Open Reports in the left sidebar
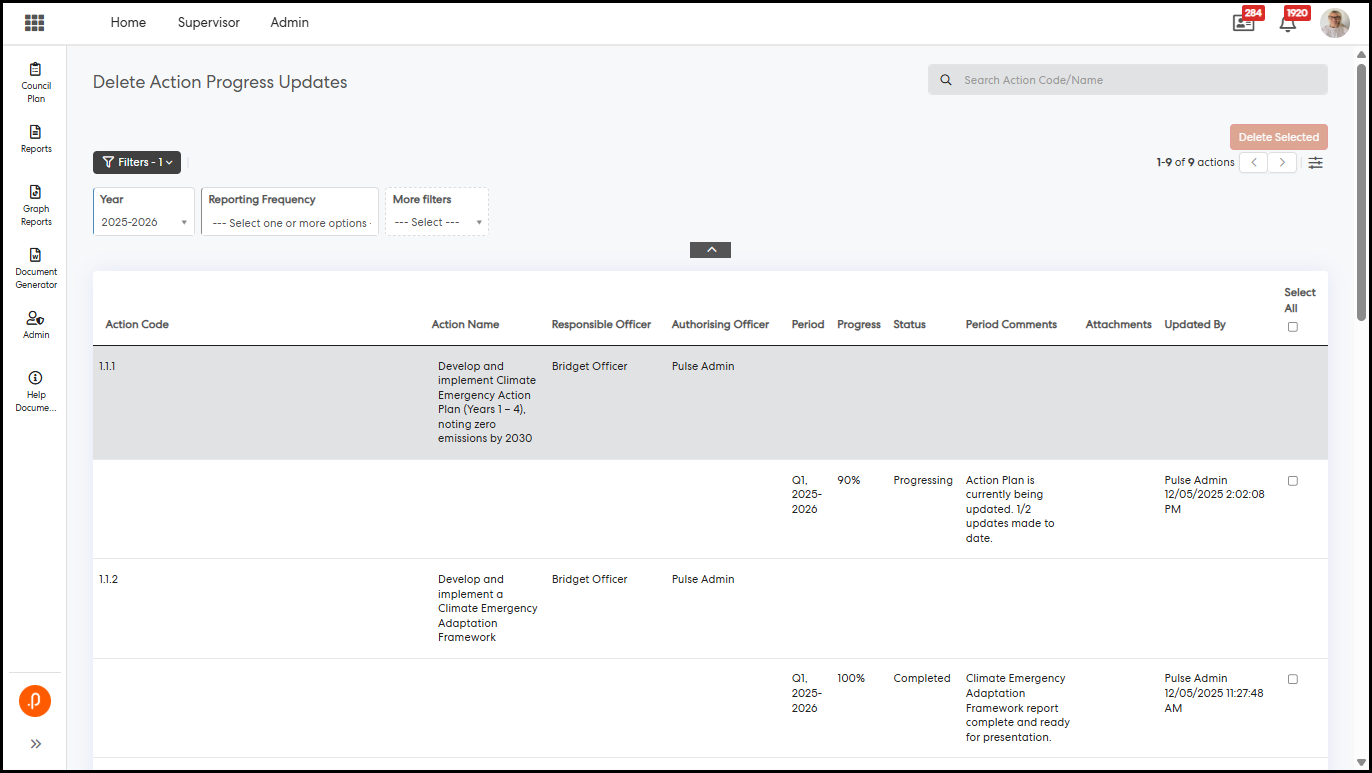 36,139
